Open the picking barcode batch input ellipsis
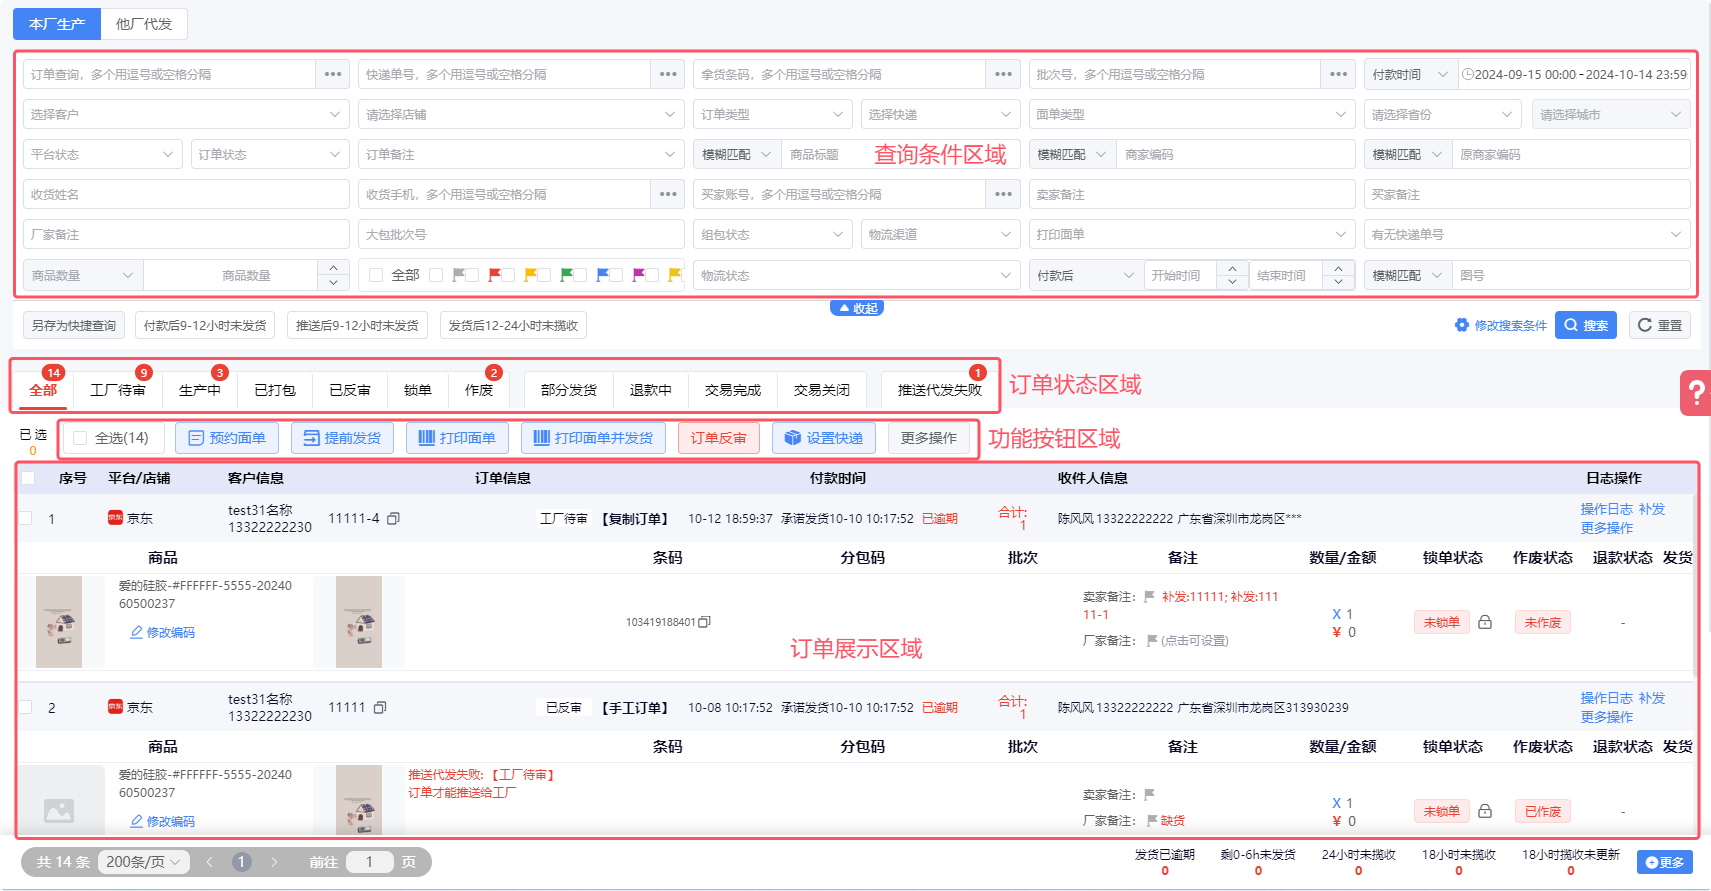1711x891 pixels. pyautogui.click(x=1003, y=74)
